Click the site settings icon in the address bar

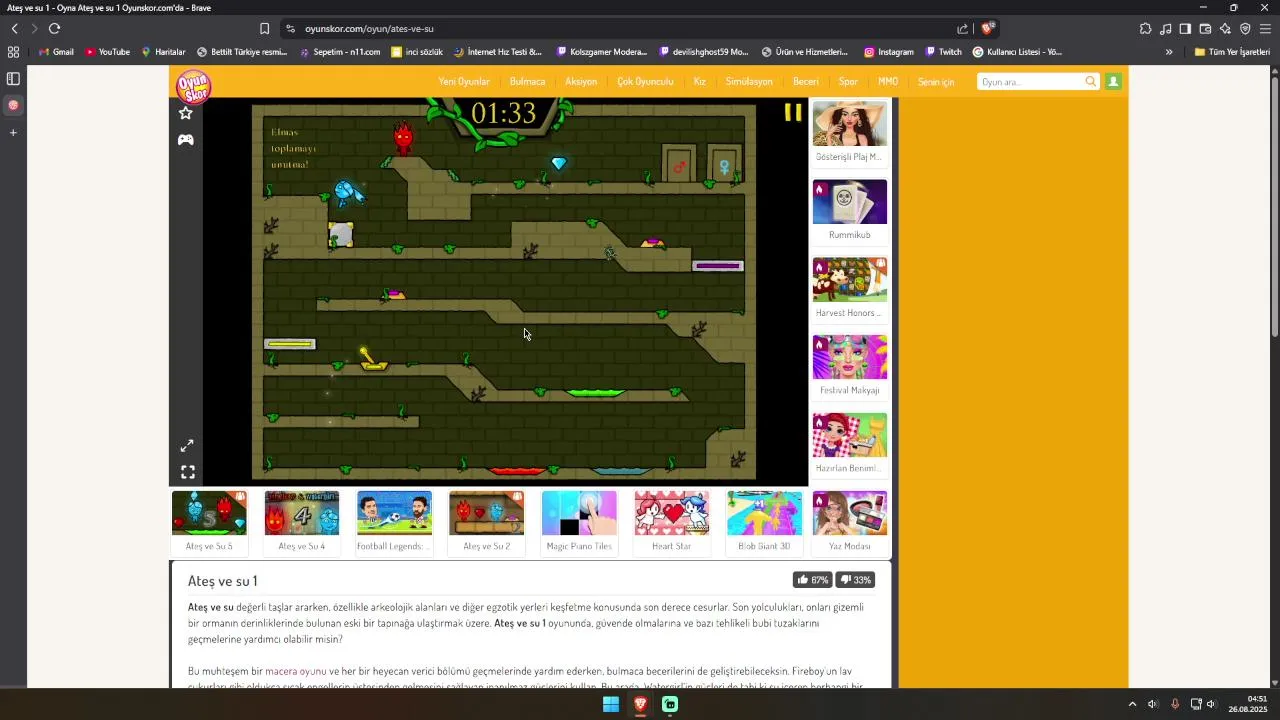[291, 29]
